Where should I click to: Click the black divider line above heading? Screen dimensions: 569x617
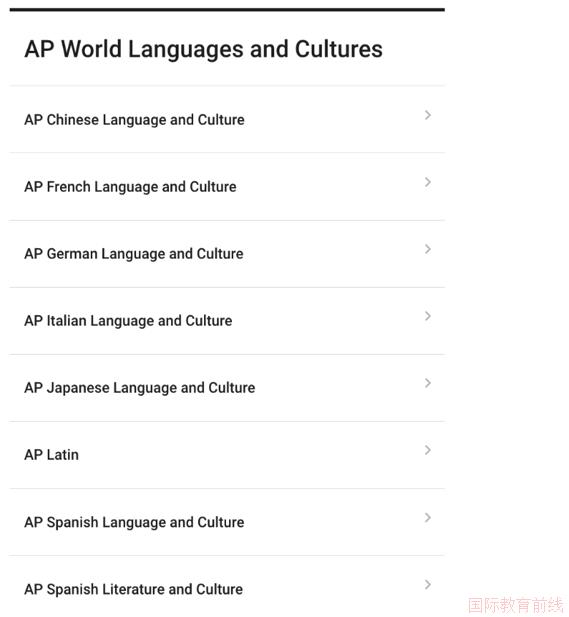coord(227,9)
